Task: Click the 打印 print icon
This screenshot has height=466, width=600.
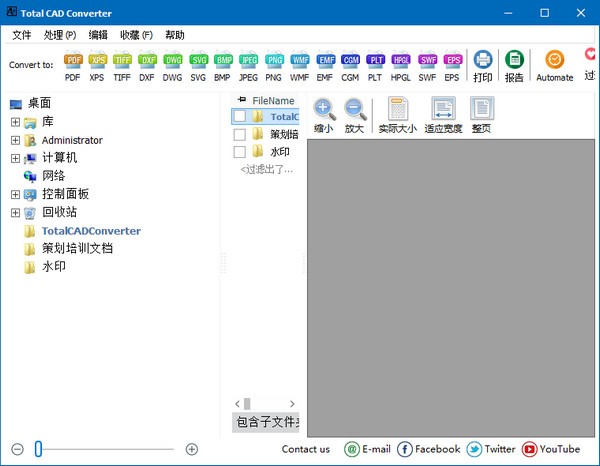Action: pos(483,66)
